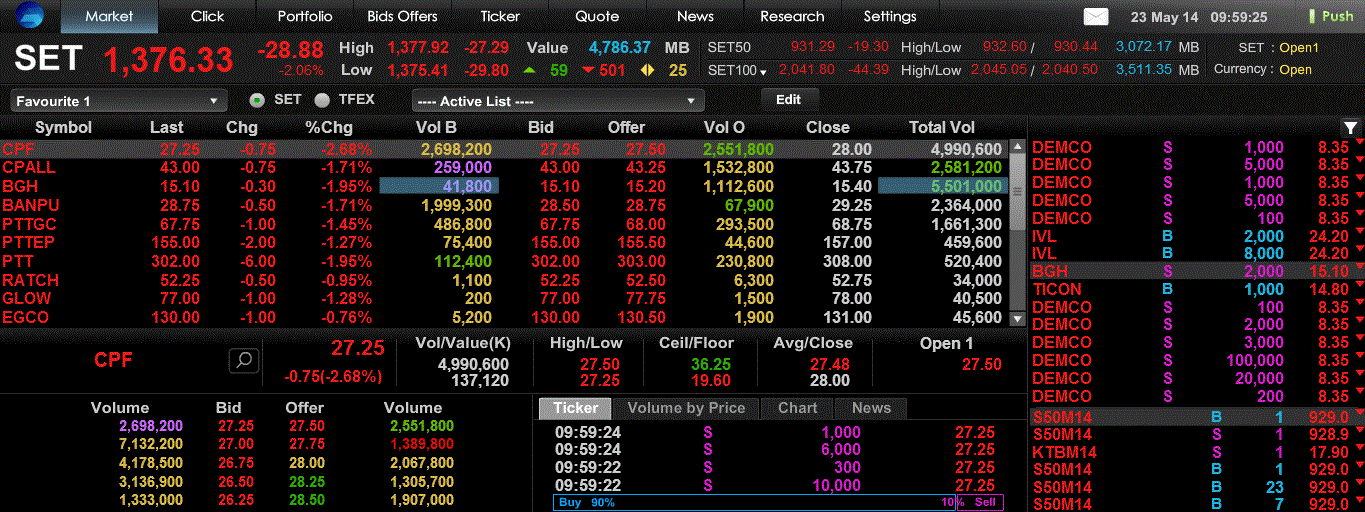This screenshot has width=1365, height=512.
Task: Switch to the Ticker tab below
Action: click(x=575, y=408)
